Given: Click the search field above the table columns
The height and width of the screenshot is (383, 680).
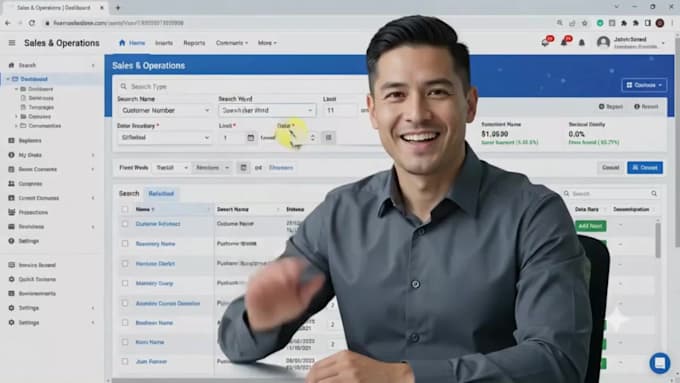Looking at the screenshot, I should [610, 193].
